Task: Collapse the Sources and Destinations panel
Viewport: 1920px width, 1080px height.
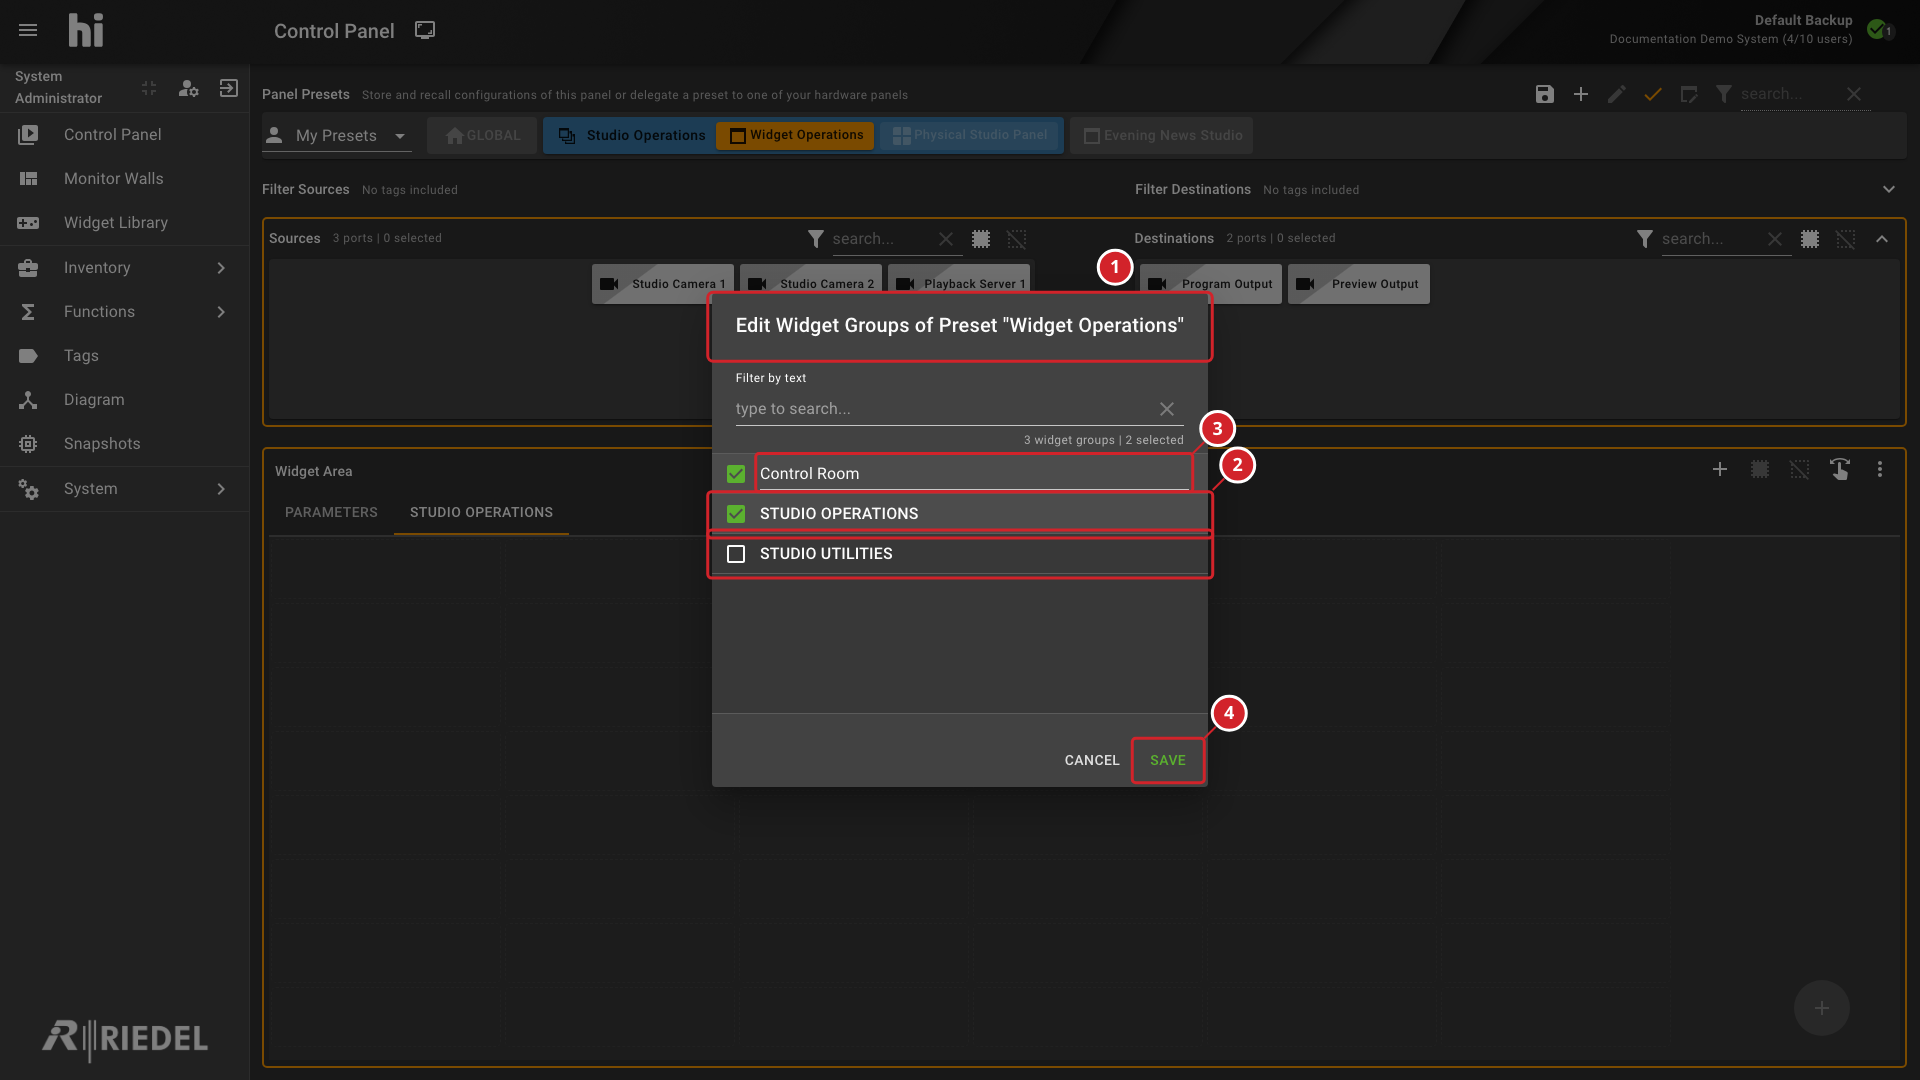Action: pos(1882,239)
